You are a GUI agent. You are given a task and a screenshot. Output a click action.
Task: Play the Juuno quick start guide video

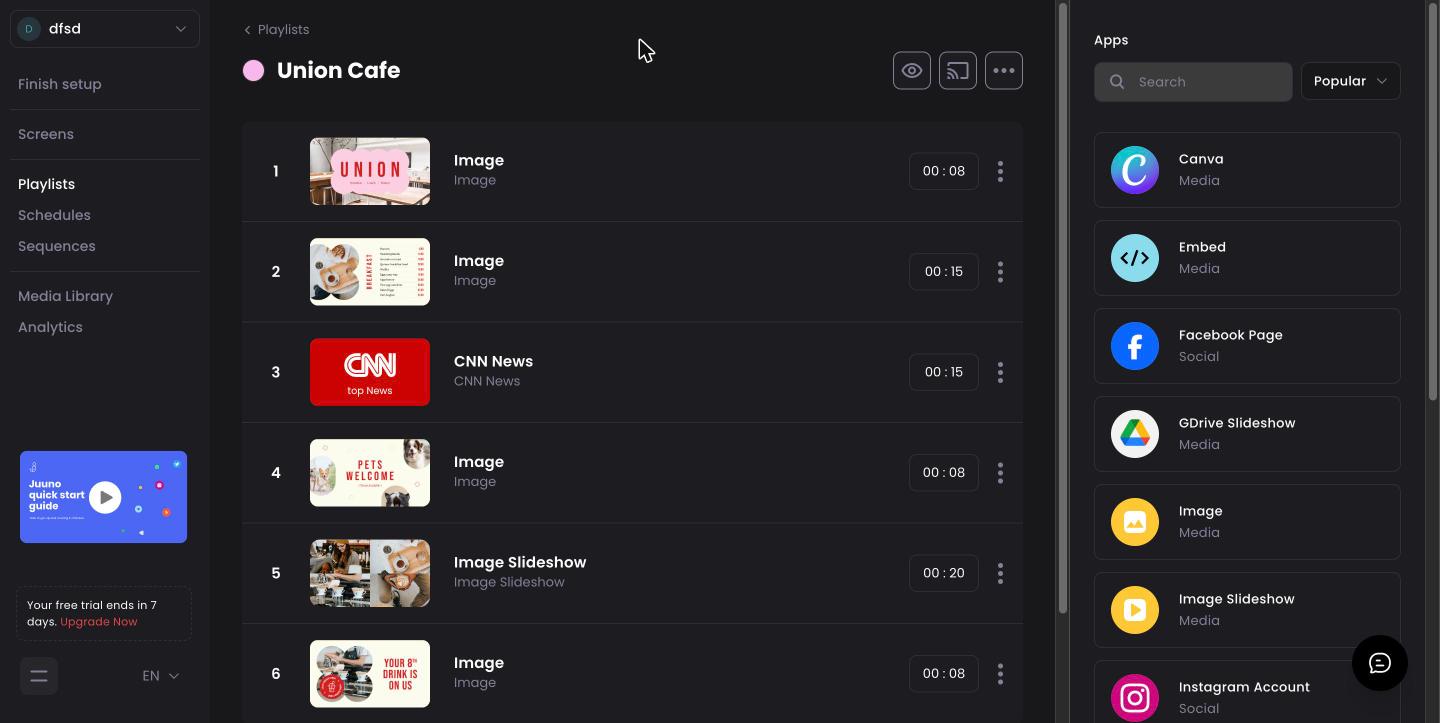tap(105, 497)
